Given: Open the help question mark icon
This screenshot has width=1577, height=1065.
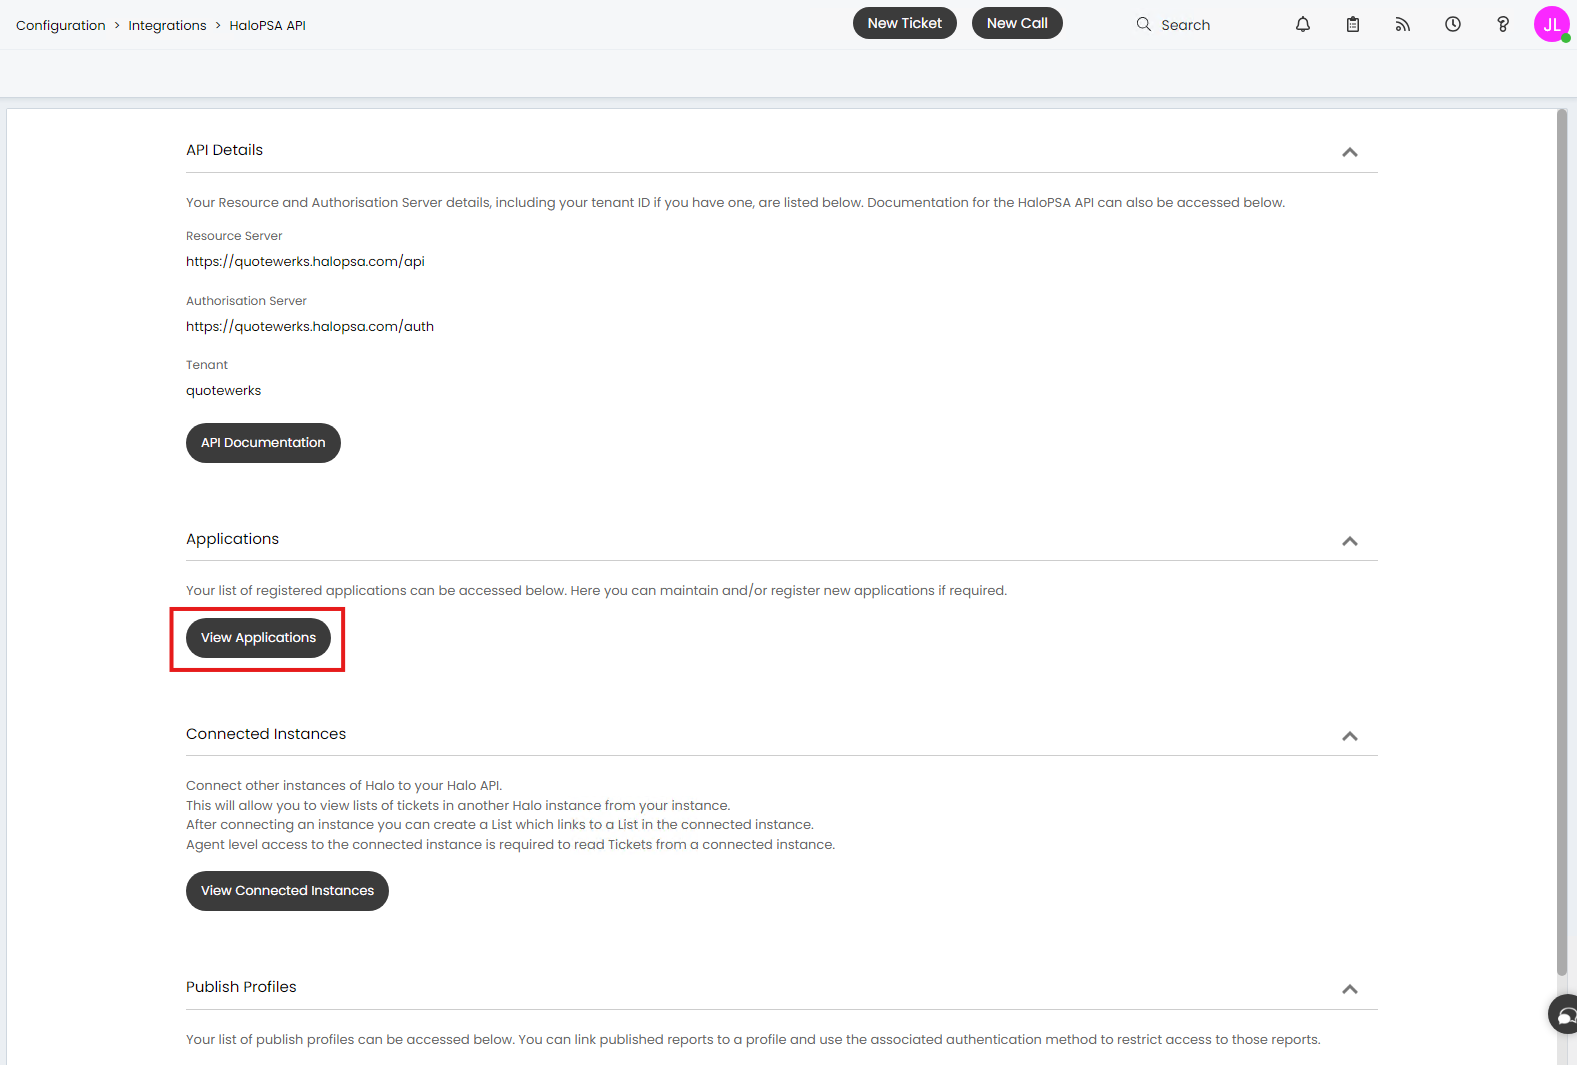Looking at the screenshot, I should tap(1502, 24).
